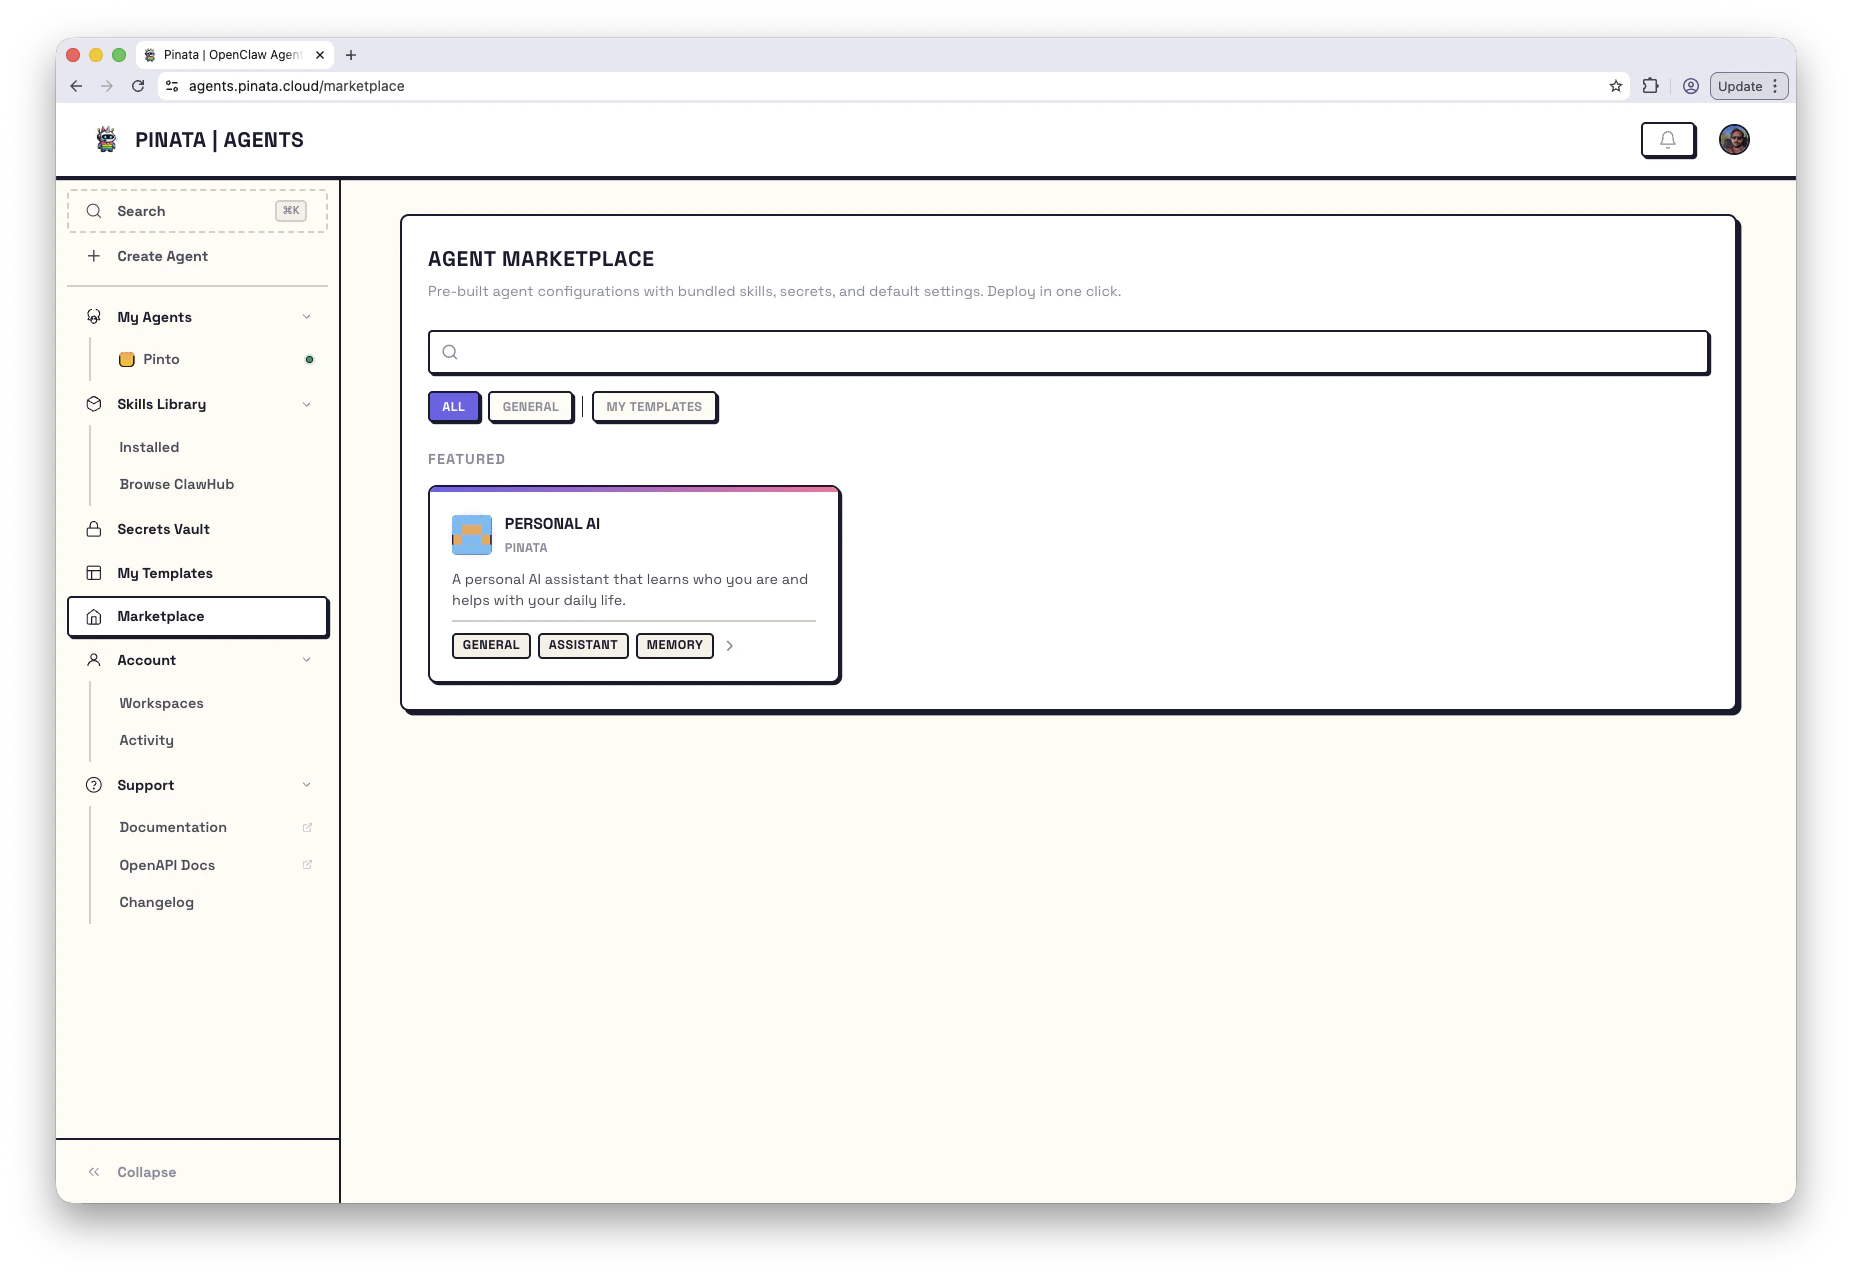Focus the sidebar Search box
The width and height of the screenshot is (1852, 1277).
198,211
